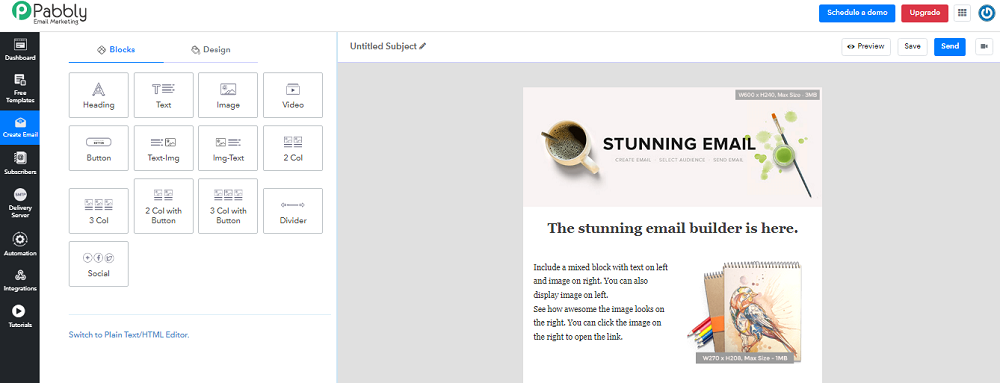
Task: Click heading 'The stunning email builder is here.'
Action: tap(673, 228)
